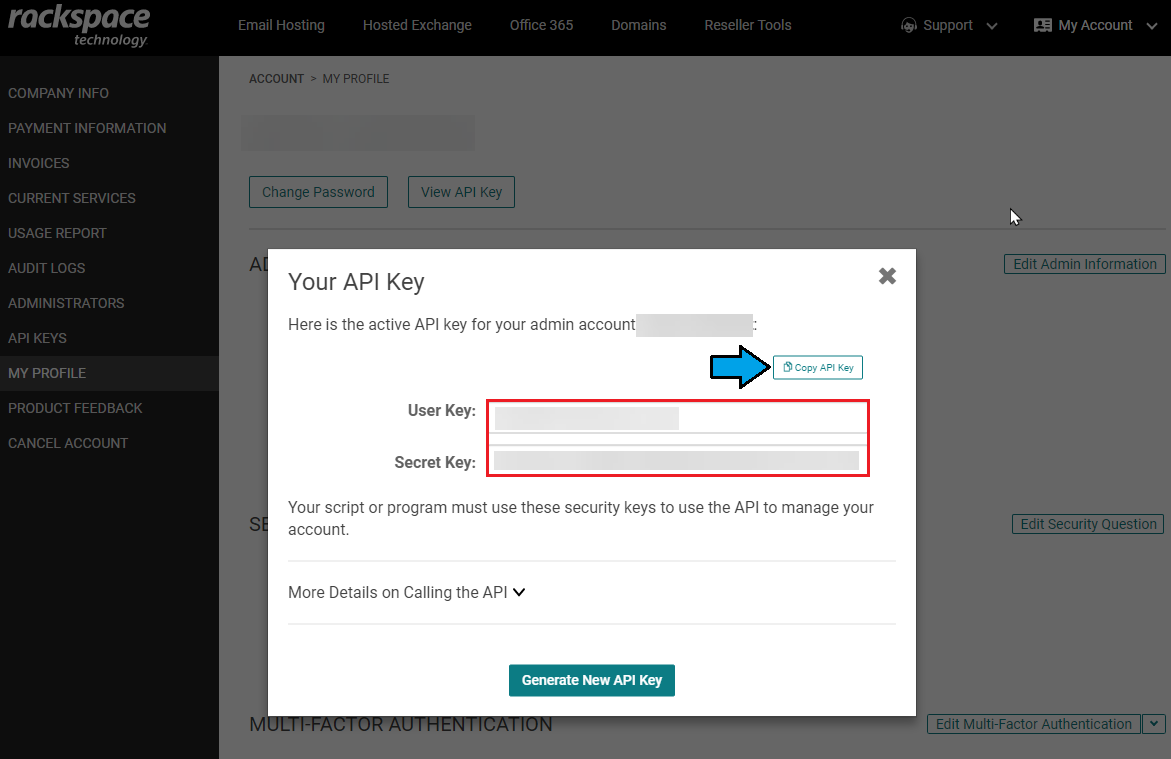Click the Rackspace Technology logo
Screen dimensions: 1171x759
[78, 25]
